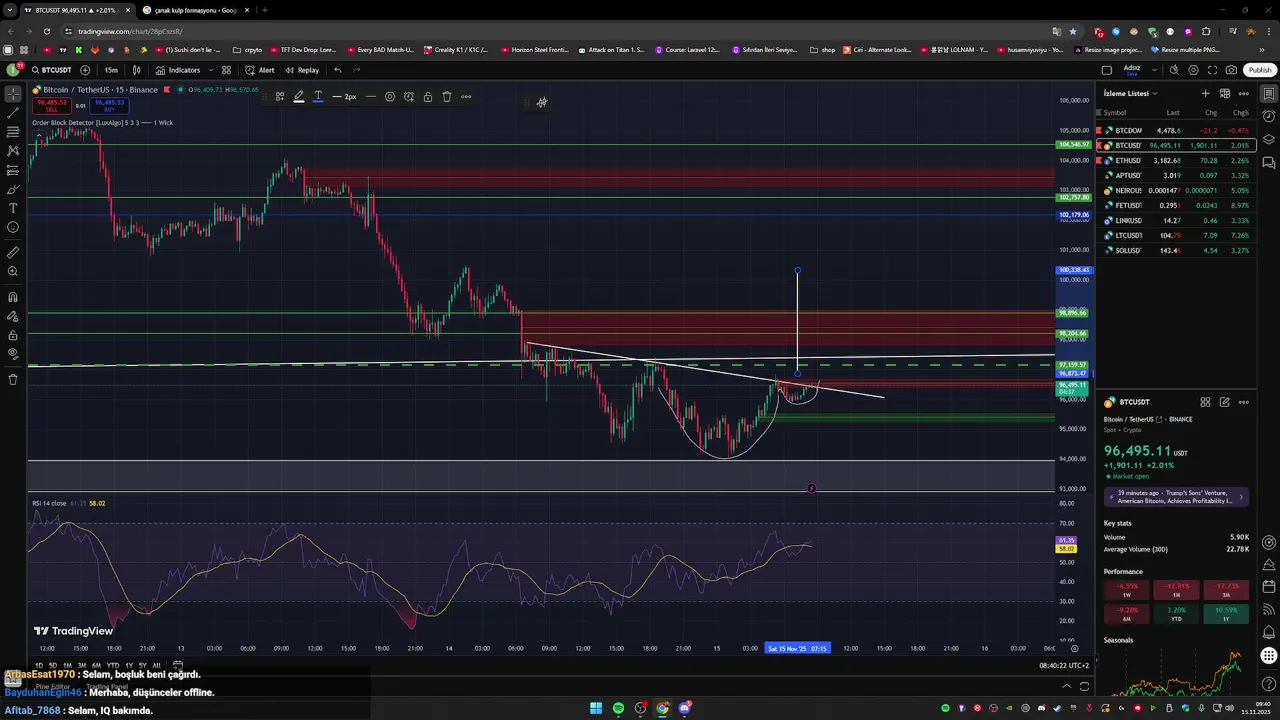Toggle flag on the BTCDOM watchlist row
This screenshot has width=1280, height=720.
click(x=1099, y=130)
